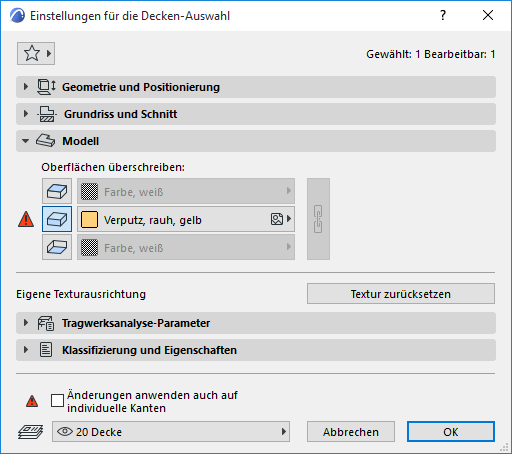Click Textur zurücksetzen button

401,294
